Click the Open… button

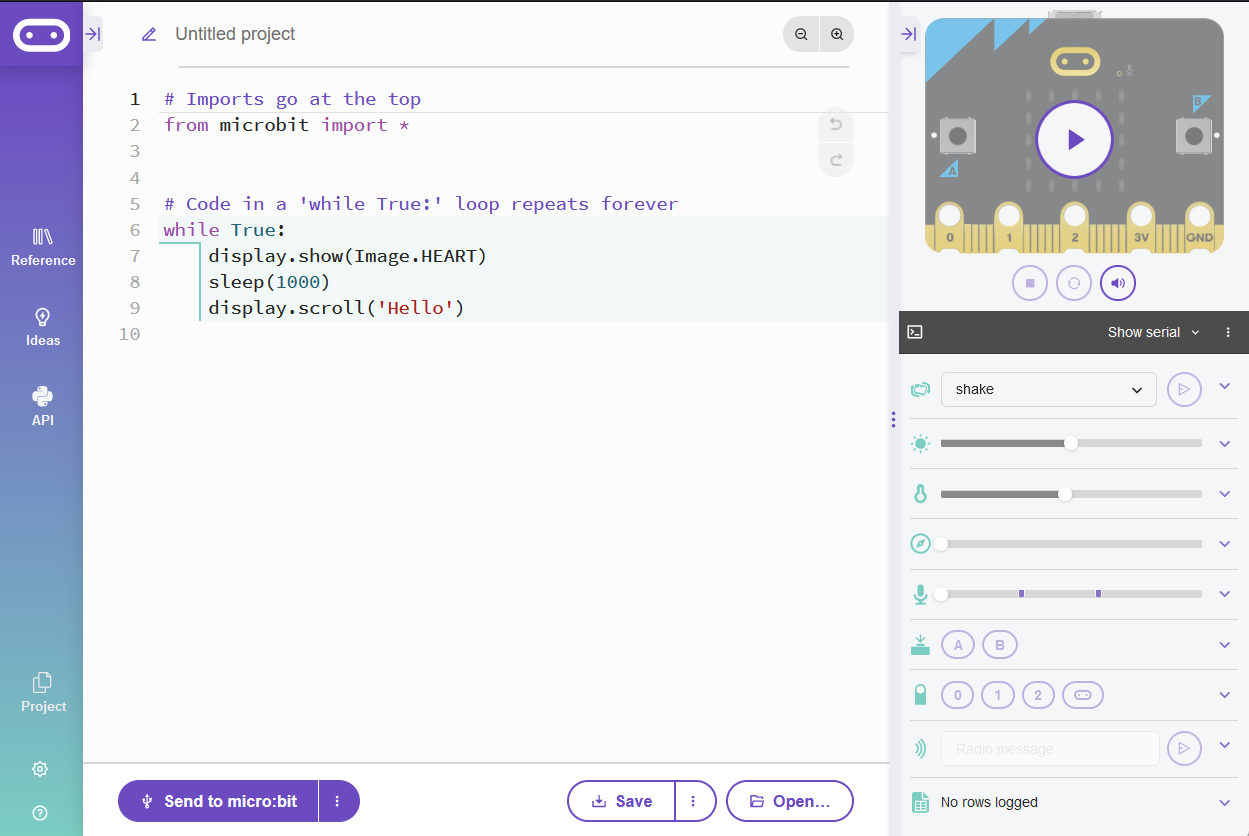click(789, 801)
